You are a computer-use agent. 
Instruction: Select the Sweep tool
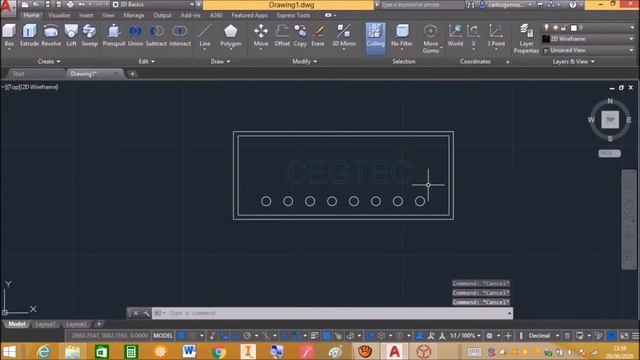[89, 35]
